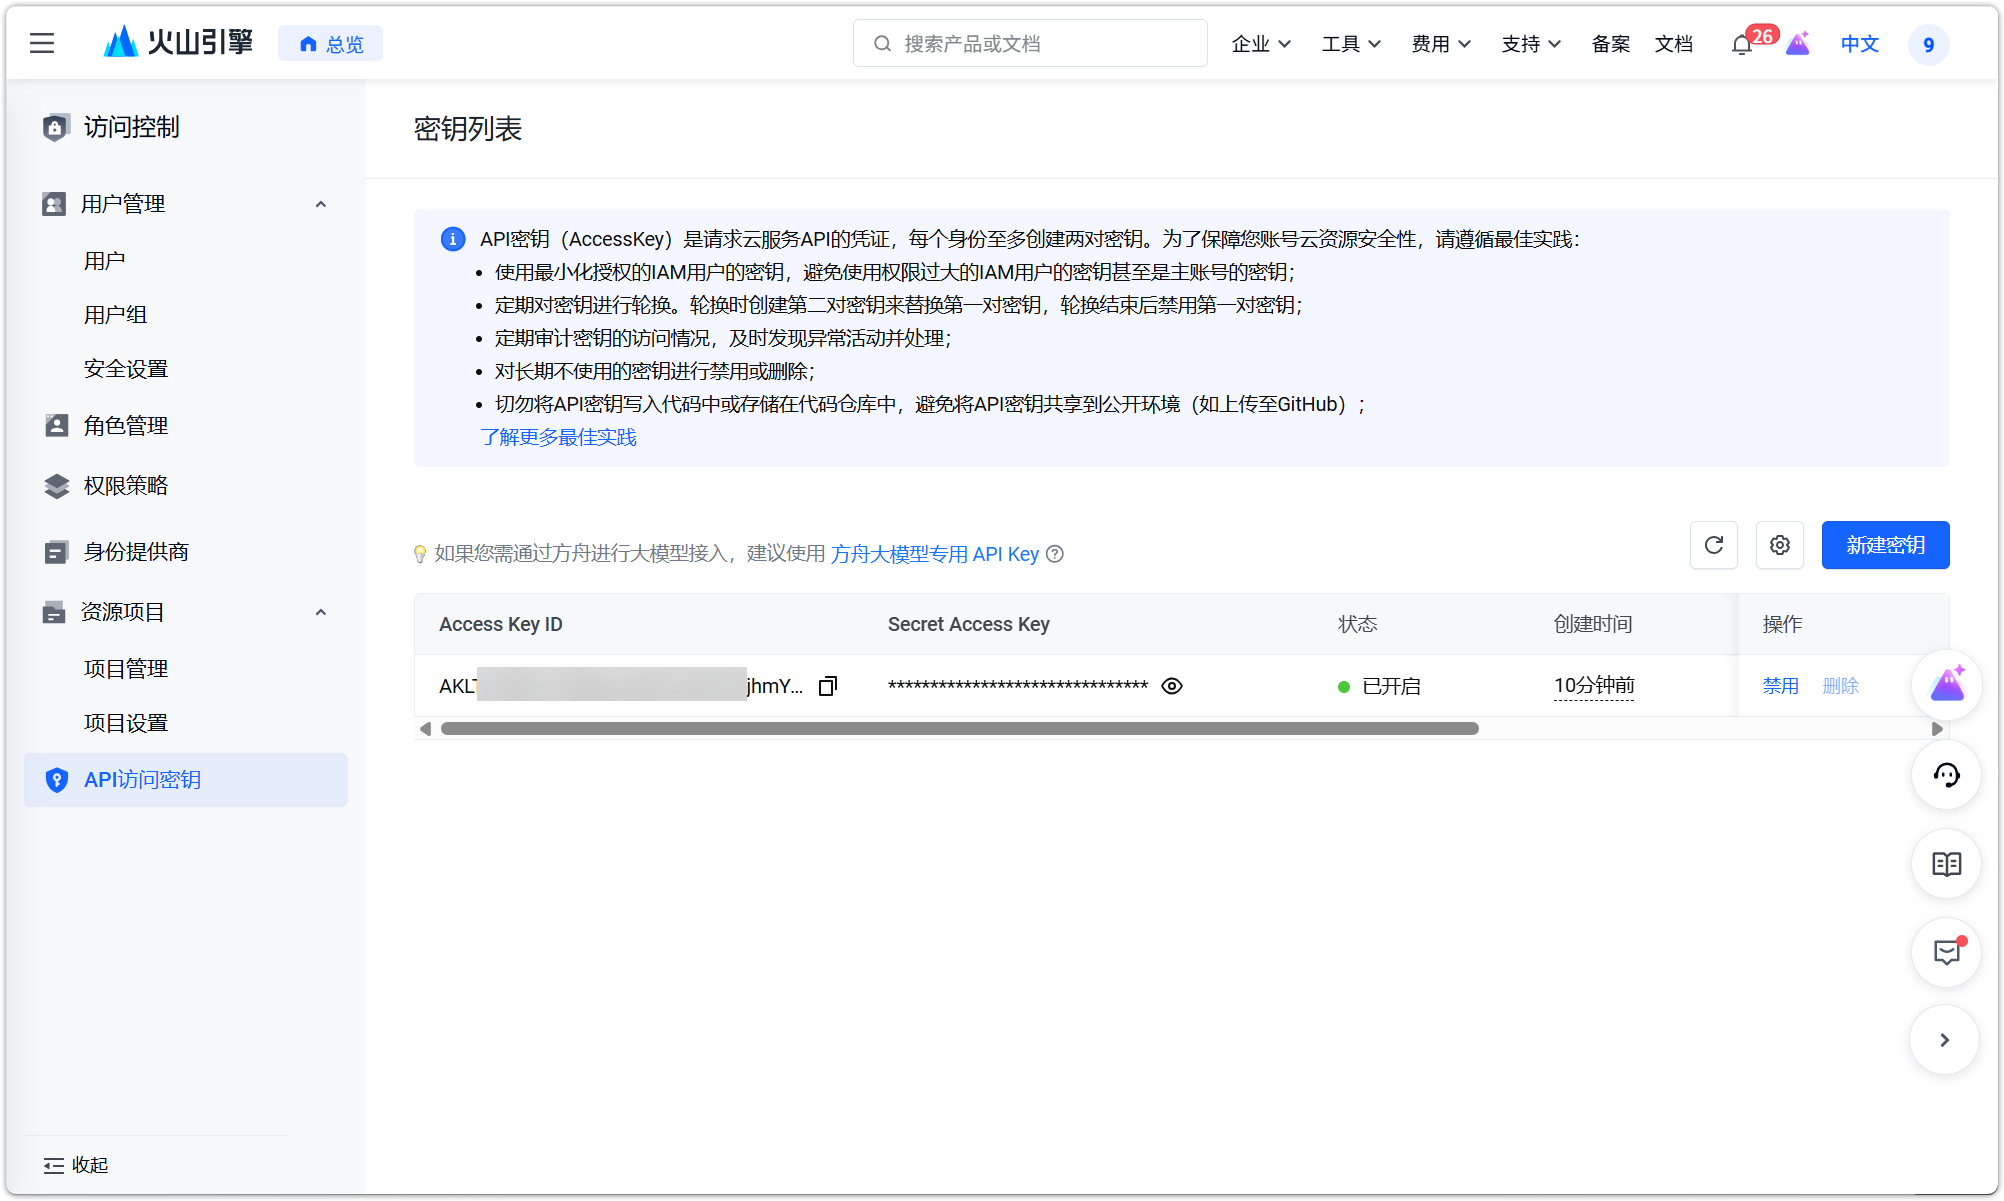The image size is (2004, 1201).
Task: Open the key list settings gear
Action: 1779,545
